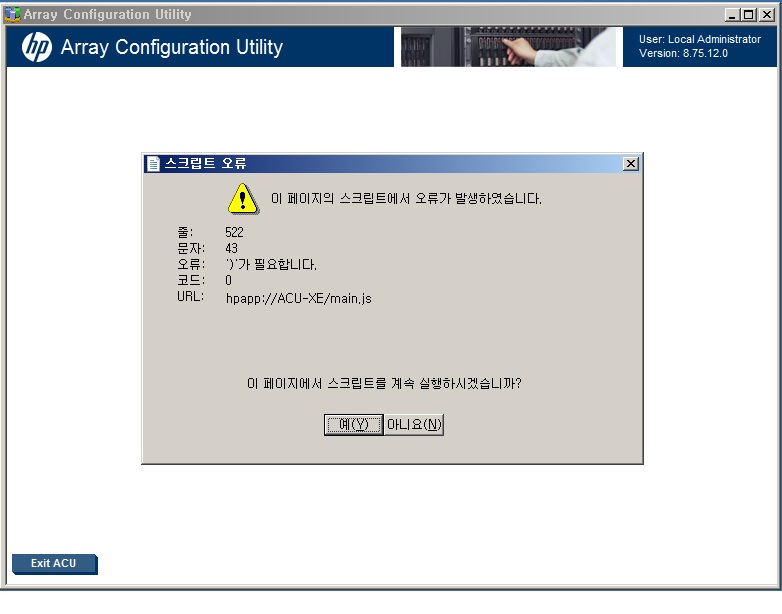The height and width of the screenshot is (614, 782).
Task: Maximize the Array Configuration Utility window
Action: coord(749,14)
